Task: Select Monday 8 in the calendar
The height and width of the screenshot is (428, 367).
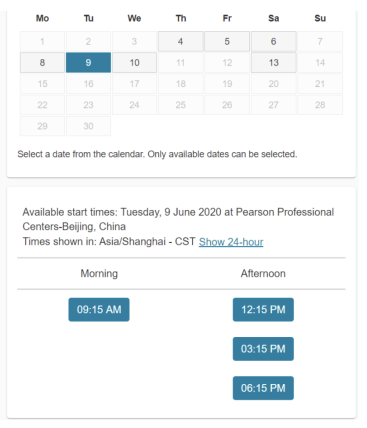Action: [42, 62]
